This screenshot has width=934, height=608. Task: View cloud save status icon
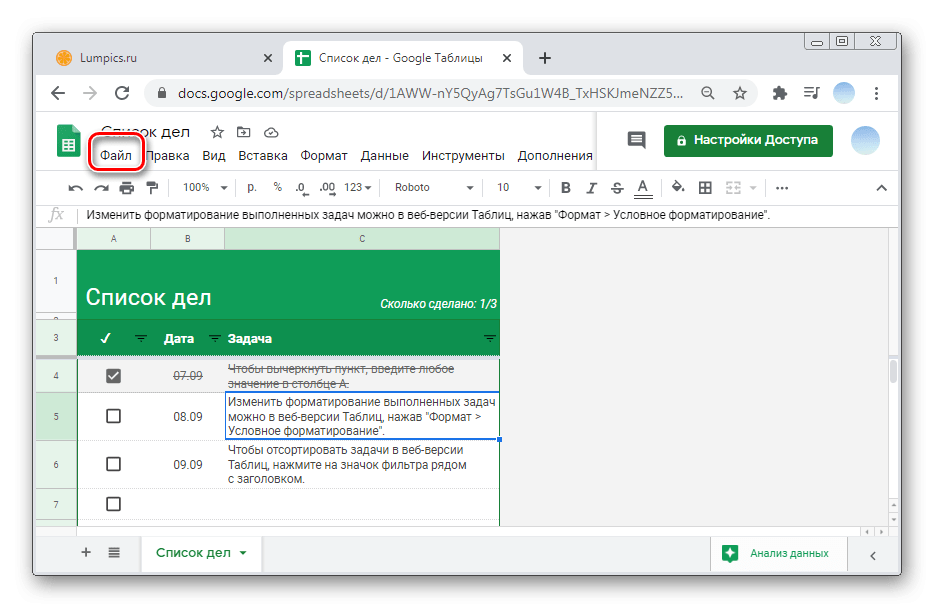[271, 132]
